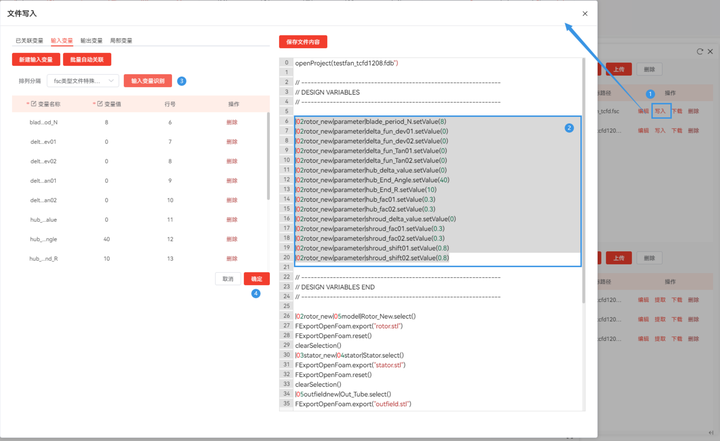
Task: Open the 输出变量 tab
Action: 91,40
